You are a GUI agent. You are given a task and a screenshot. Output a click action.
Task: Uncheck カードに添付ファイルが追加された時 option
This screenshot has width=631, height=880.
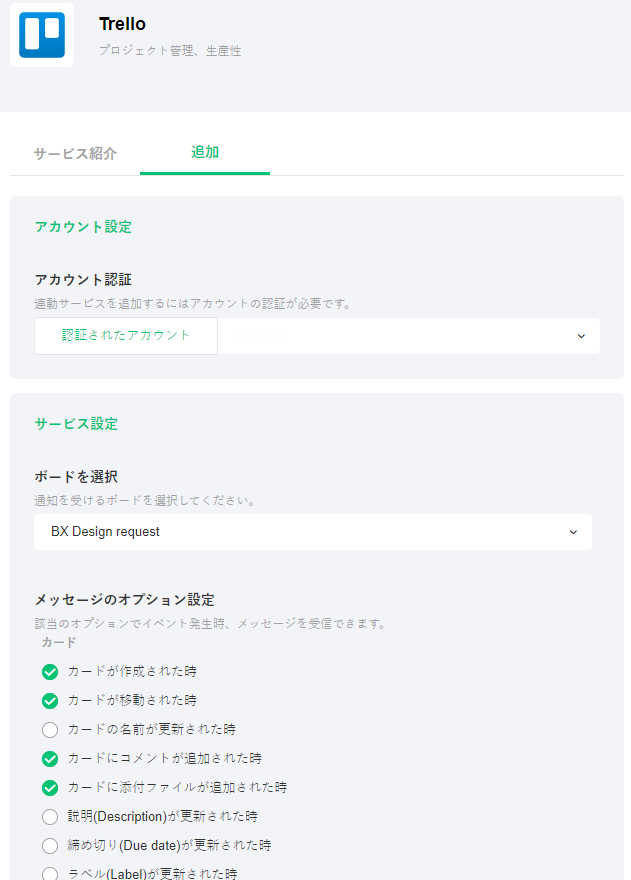coord(50,788)
